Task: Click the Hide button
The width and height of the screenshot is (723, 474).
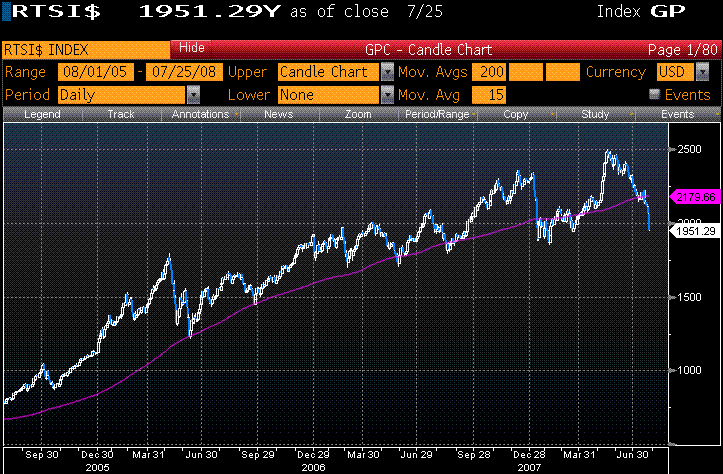Action: pyautogui.click(x=191, y=48)
